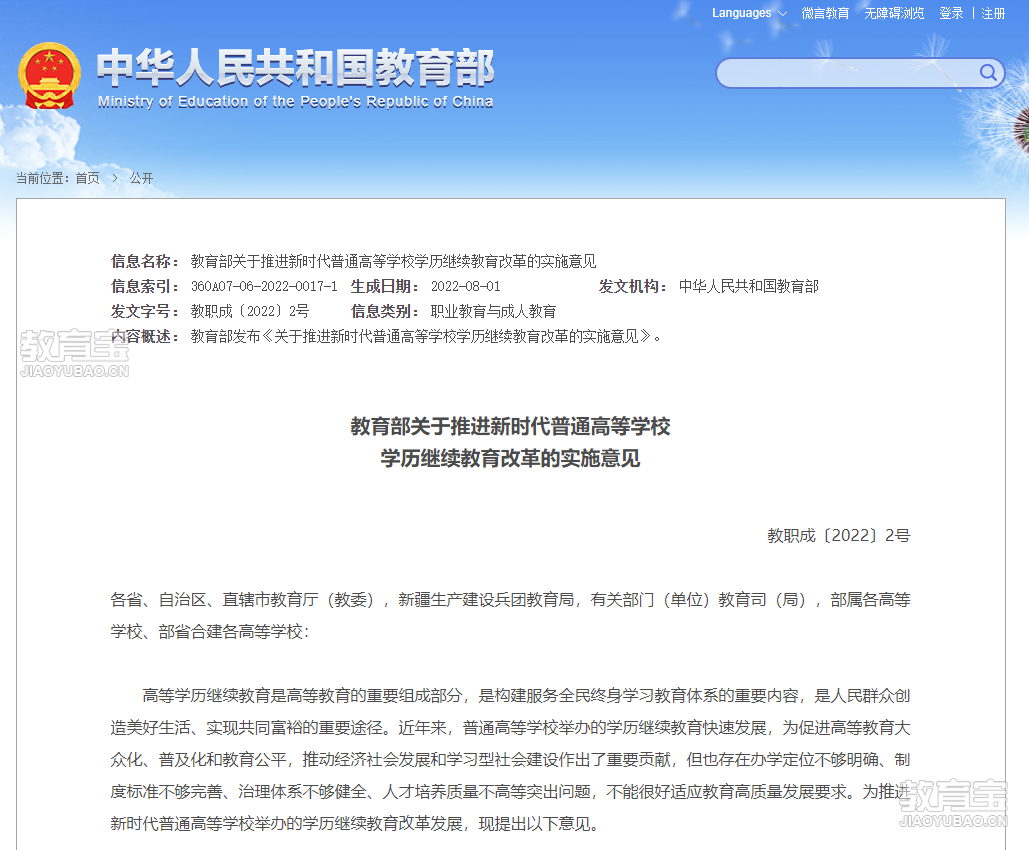
Task: Click the 发文机构 label
Action: click(x=633, y=286)
